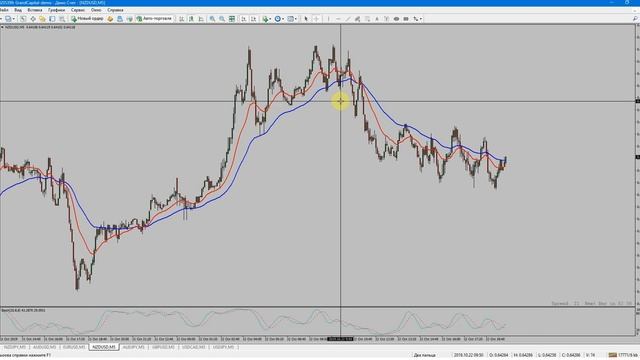640x360 pixels.
Task: Switch chart to candlestick mode
Action: (191, 19)
